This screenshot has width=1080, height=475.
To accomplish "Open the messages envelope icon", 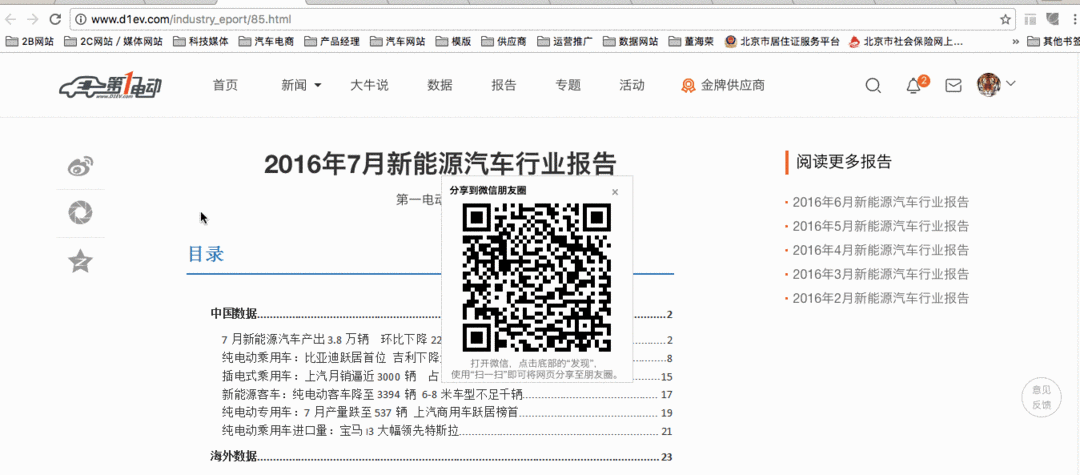I will pos(953,85).
